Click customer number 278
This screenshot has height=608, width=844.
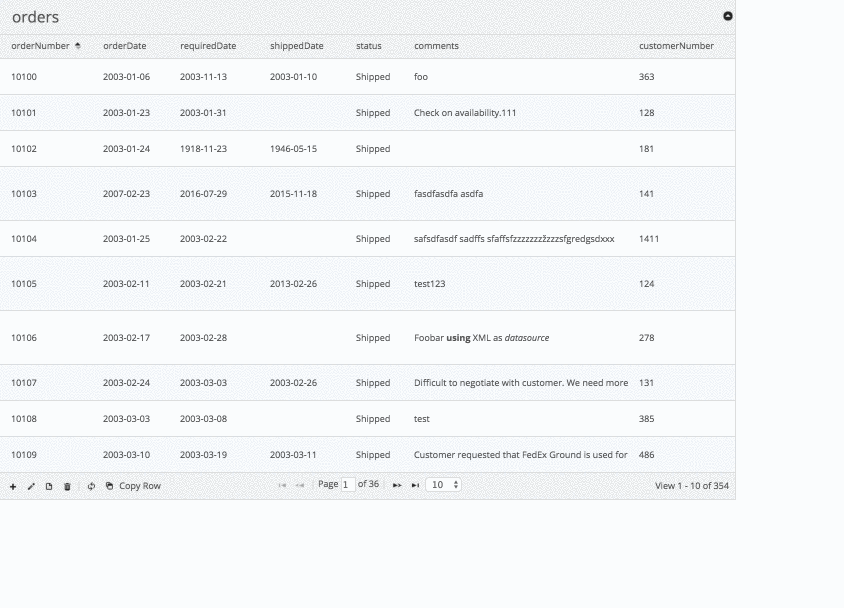[646, 338]
